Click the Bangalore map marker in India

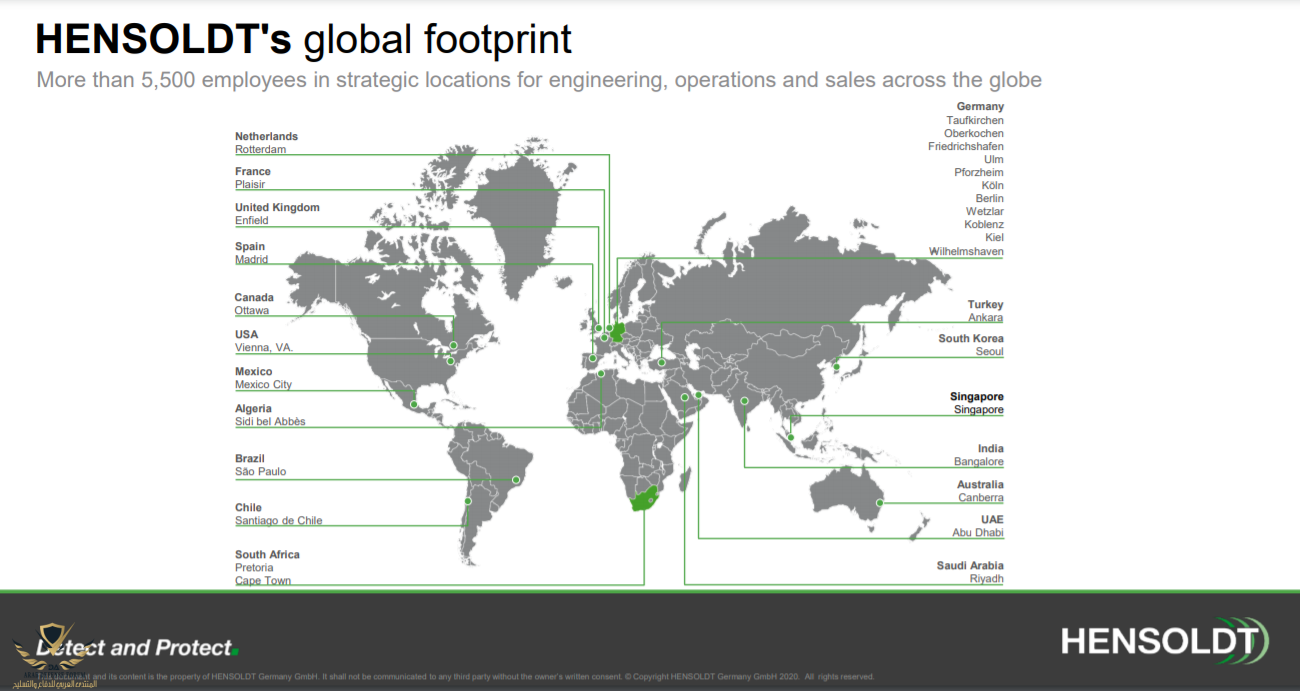745,402
